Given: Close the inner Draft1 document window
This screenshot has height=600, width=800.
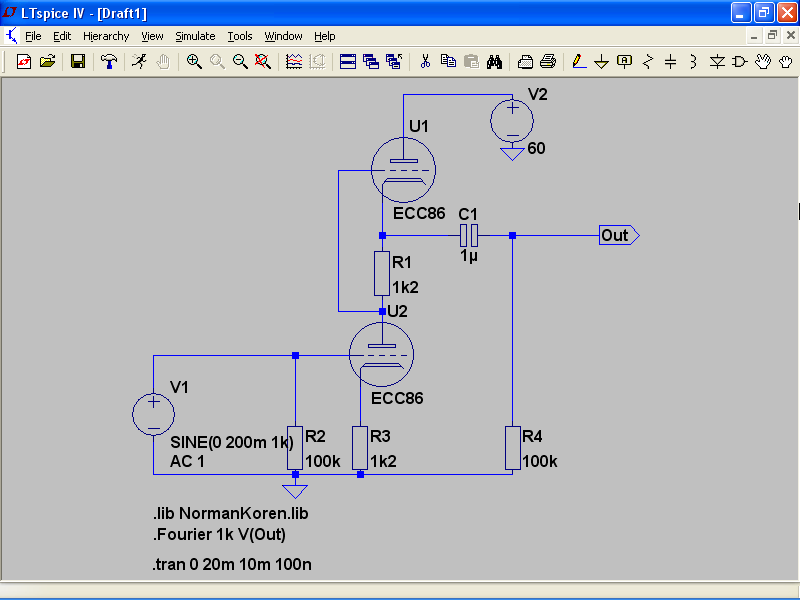Looking at the screenshot, I should (791, 36).
